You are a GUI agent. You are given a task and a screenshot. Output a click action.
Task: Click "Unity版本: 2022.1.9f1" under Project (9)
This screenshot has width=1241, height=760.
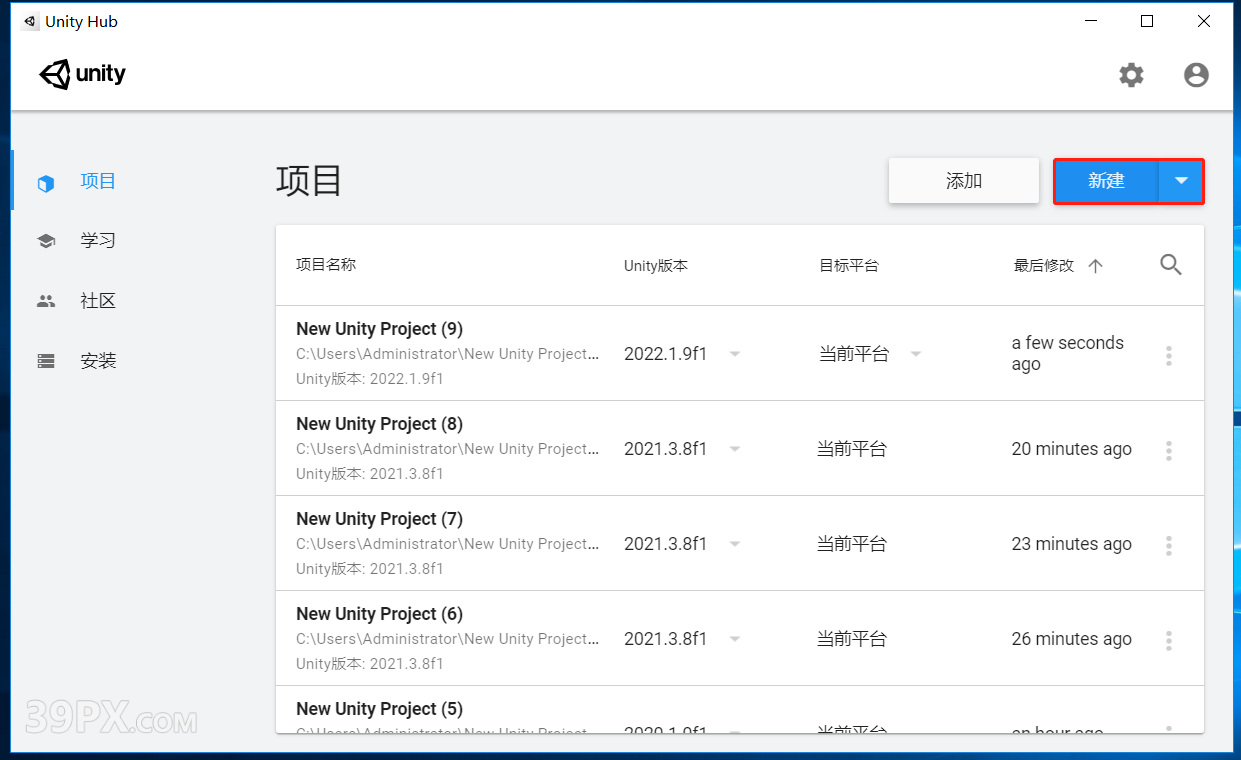click(370, 379)
